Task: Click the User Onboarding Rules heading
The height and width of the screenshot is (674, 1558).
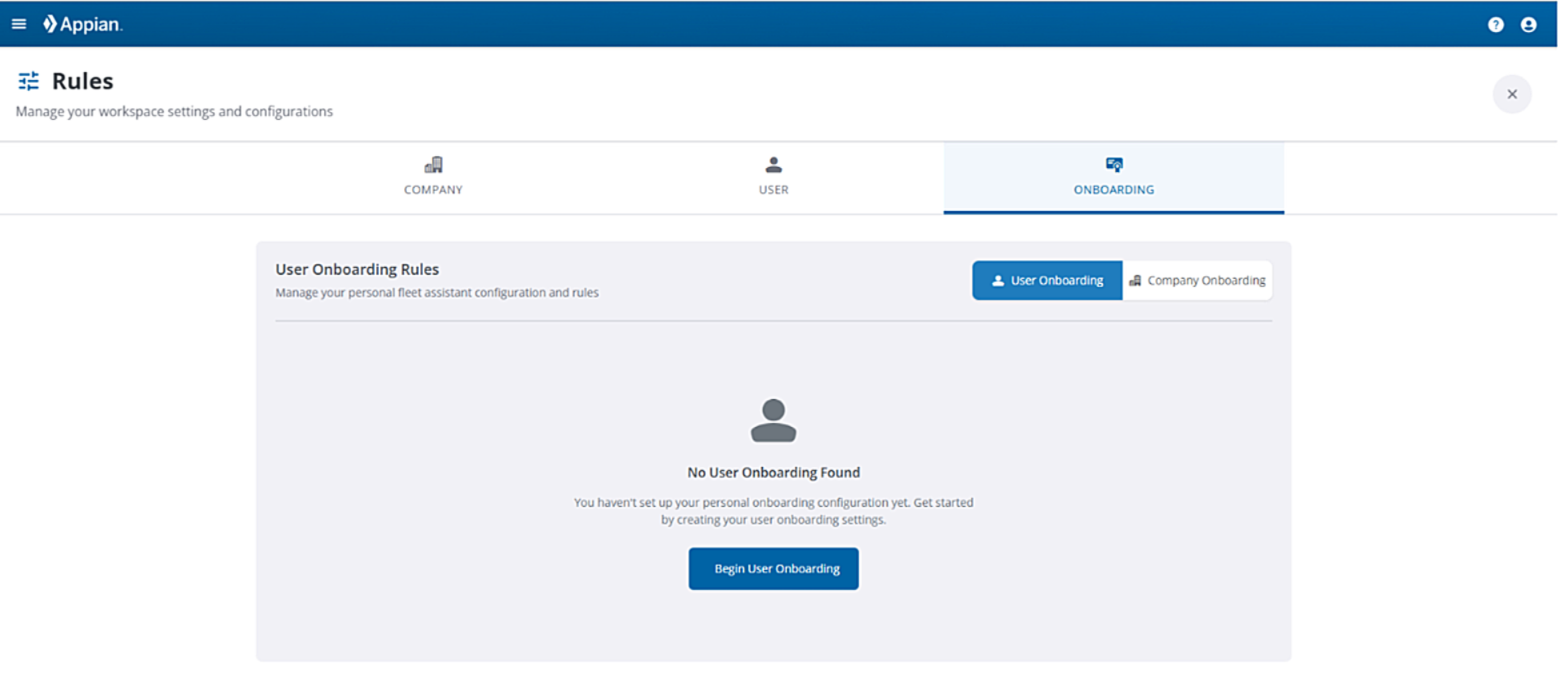Action: pyautogui.click(x=356, y=268)
